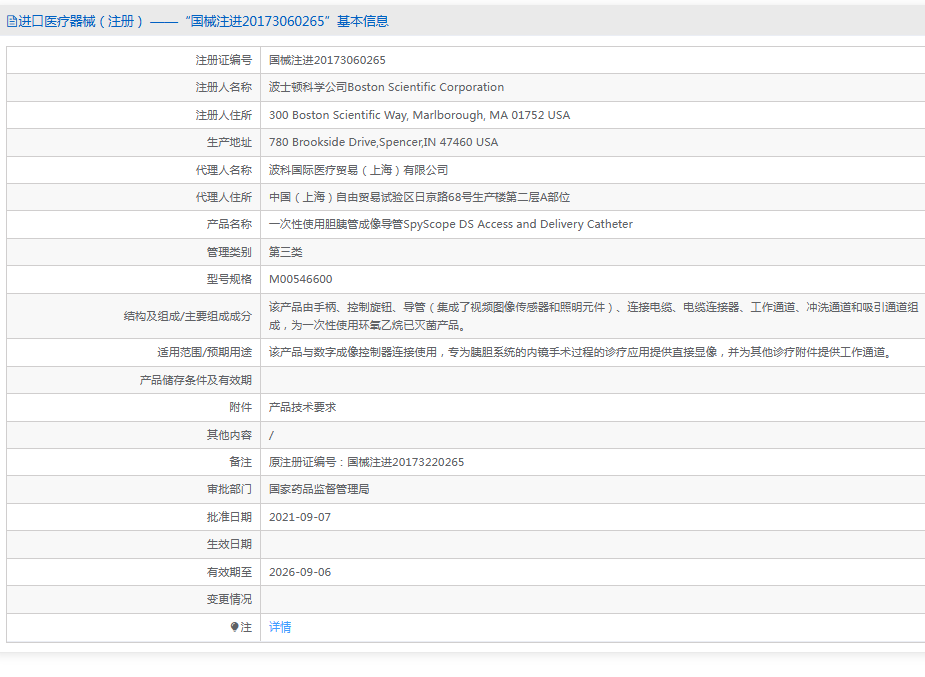Click the 变更情况 label
The width and height of the screenshot is (925, 677).
coord(229,599)
